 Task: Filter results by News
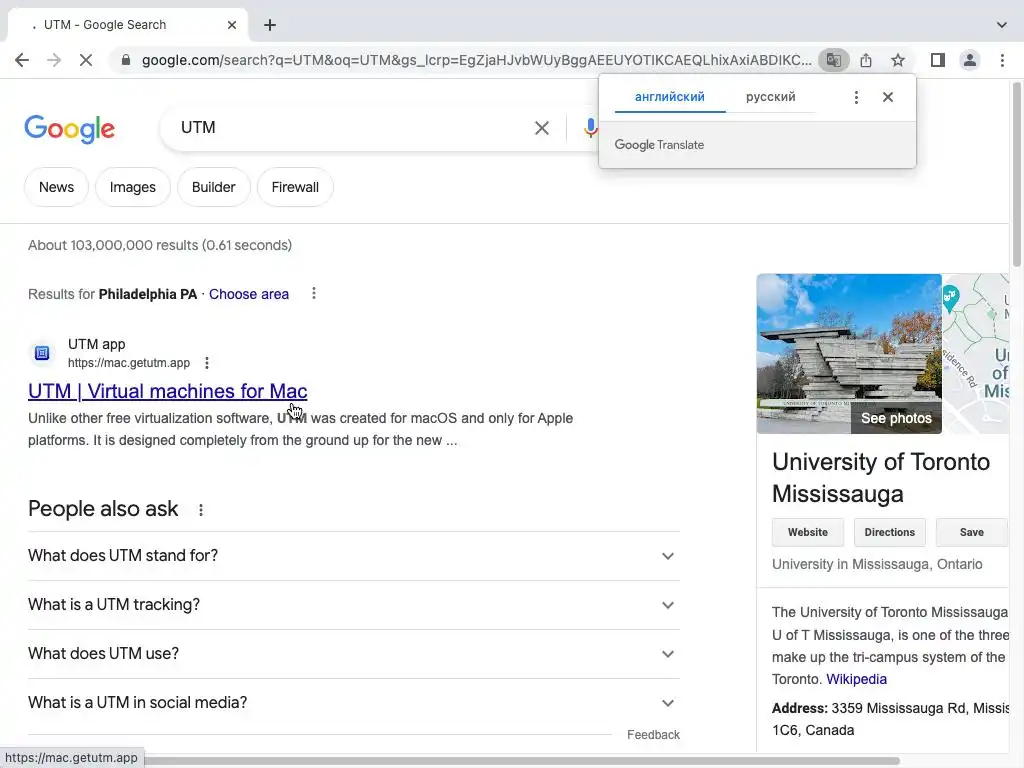tap(56, 187)
